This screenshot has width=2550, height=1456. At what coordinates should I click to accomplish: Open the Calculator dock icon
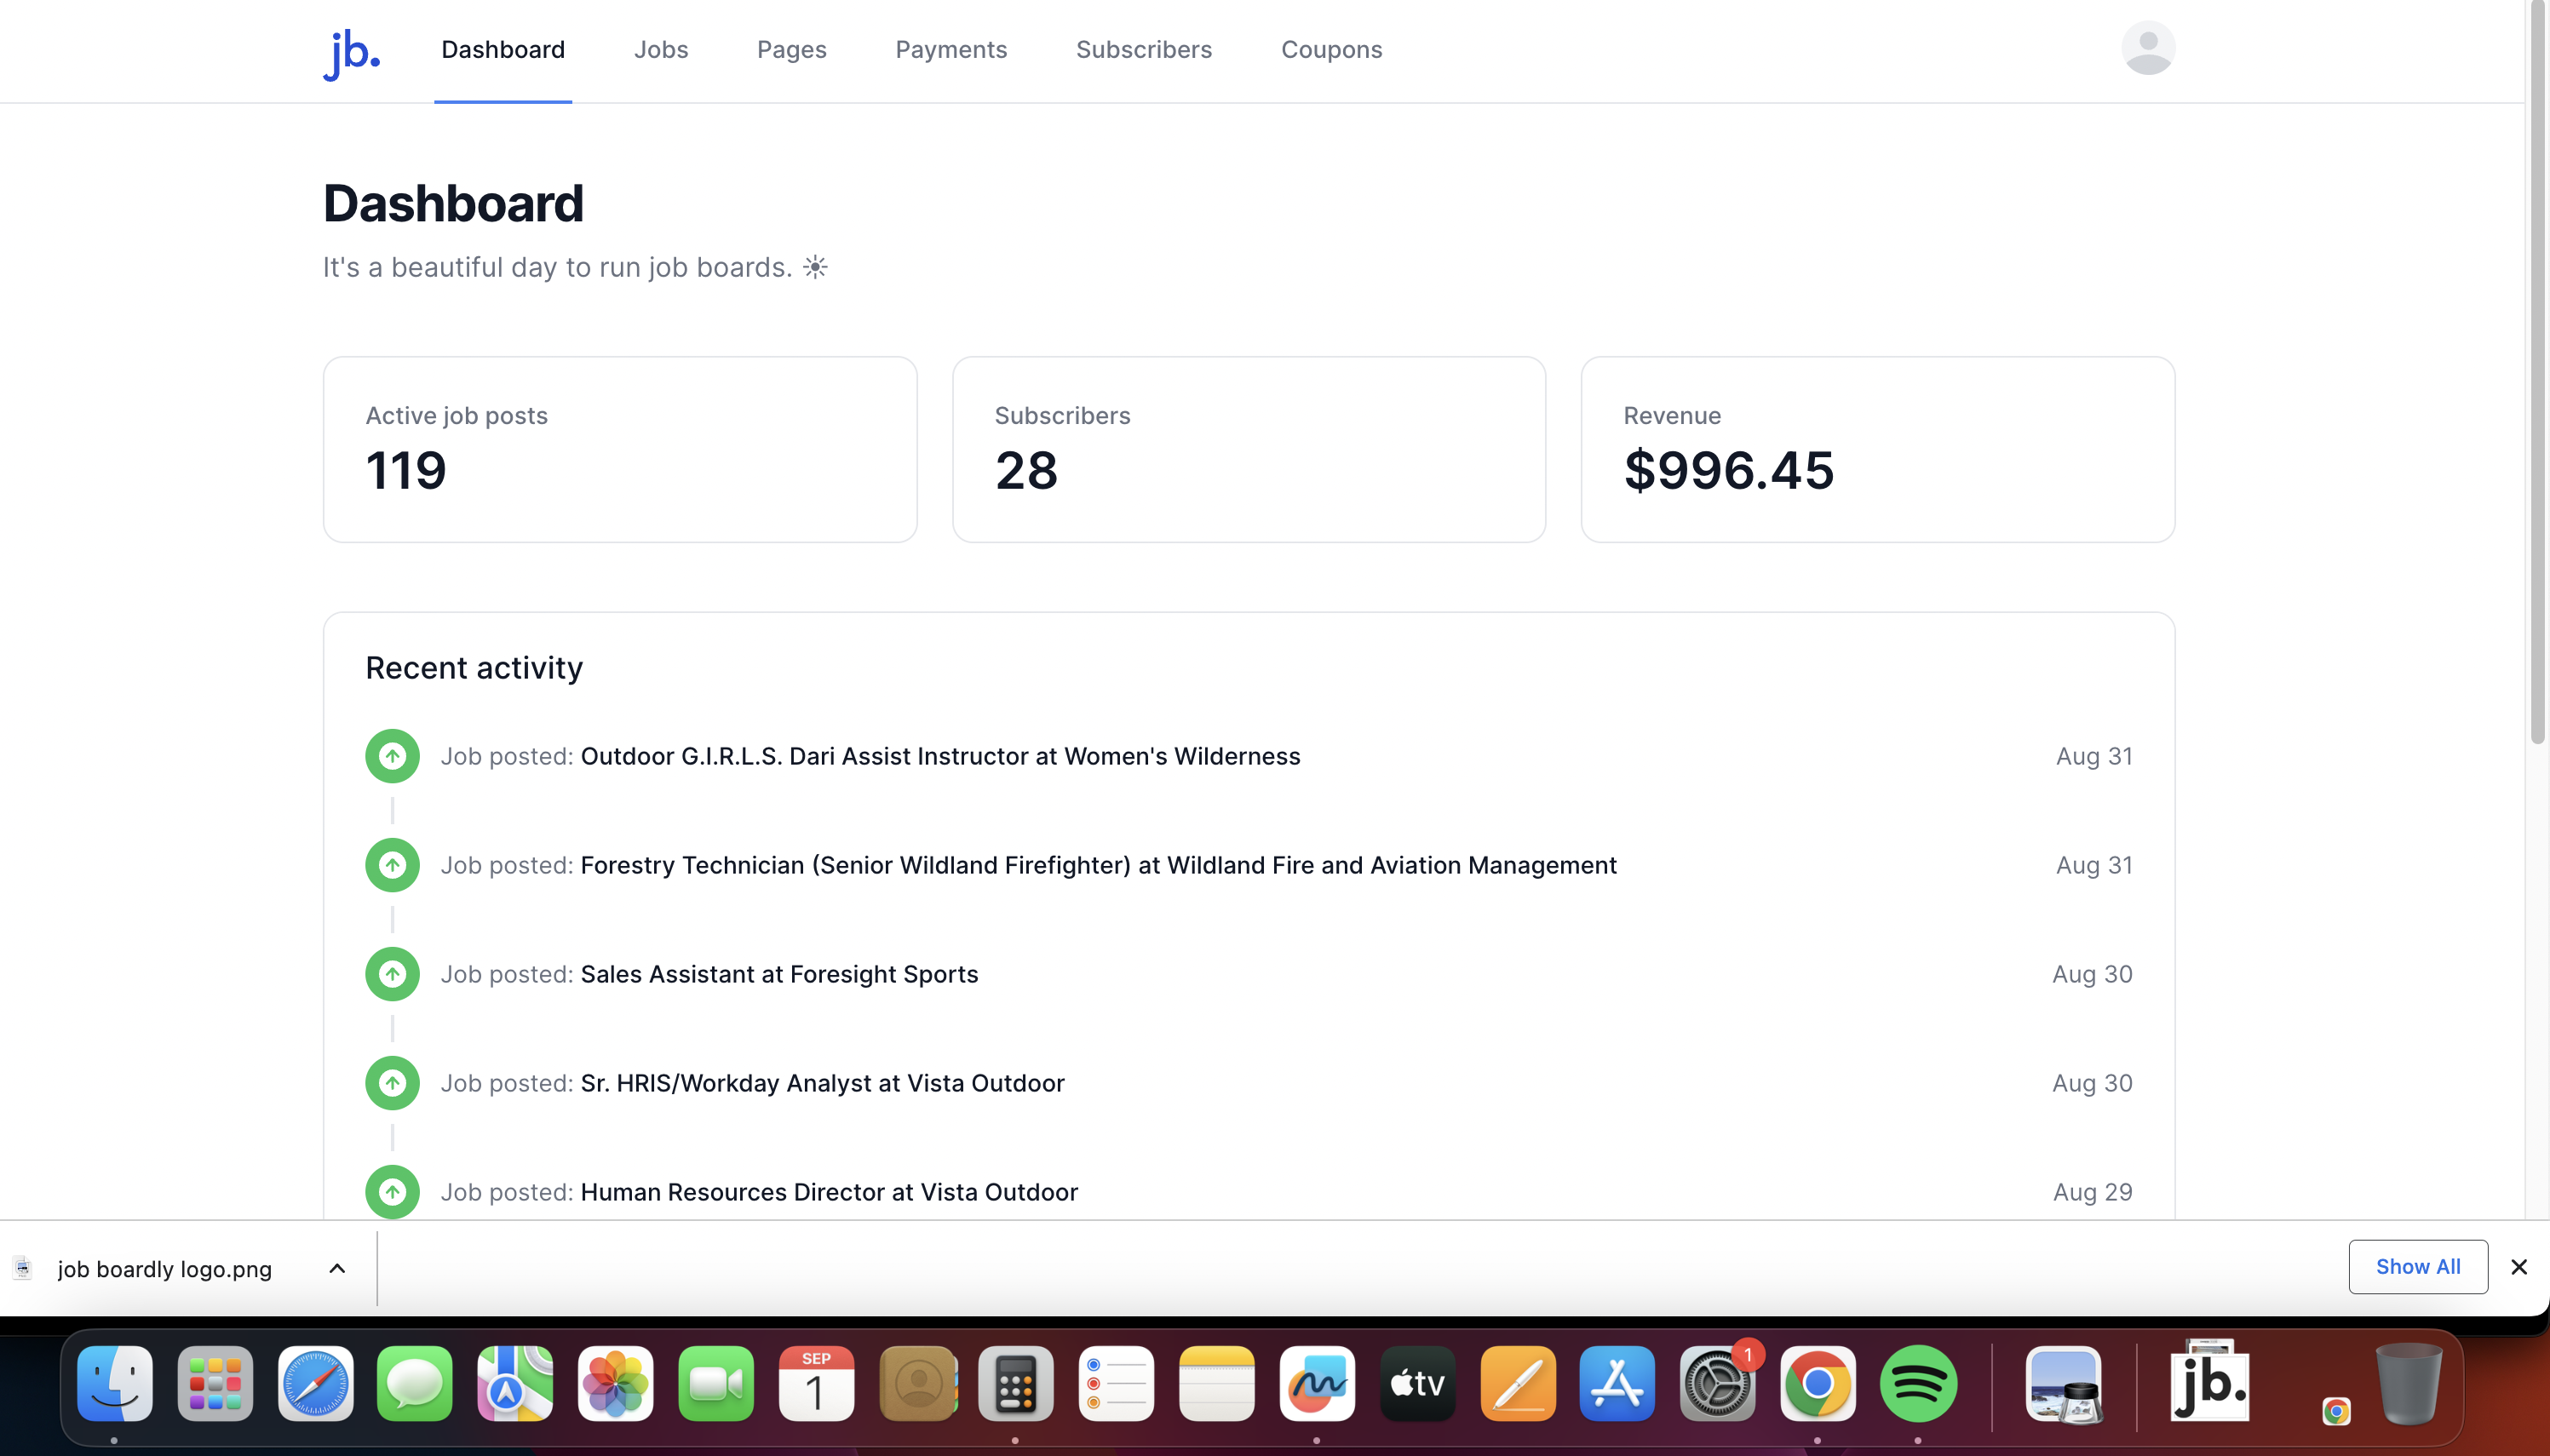1015,1384
